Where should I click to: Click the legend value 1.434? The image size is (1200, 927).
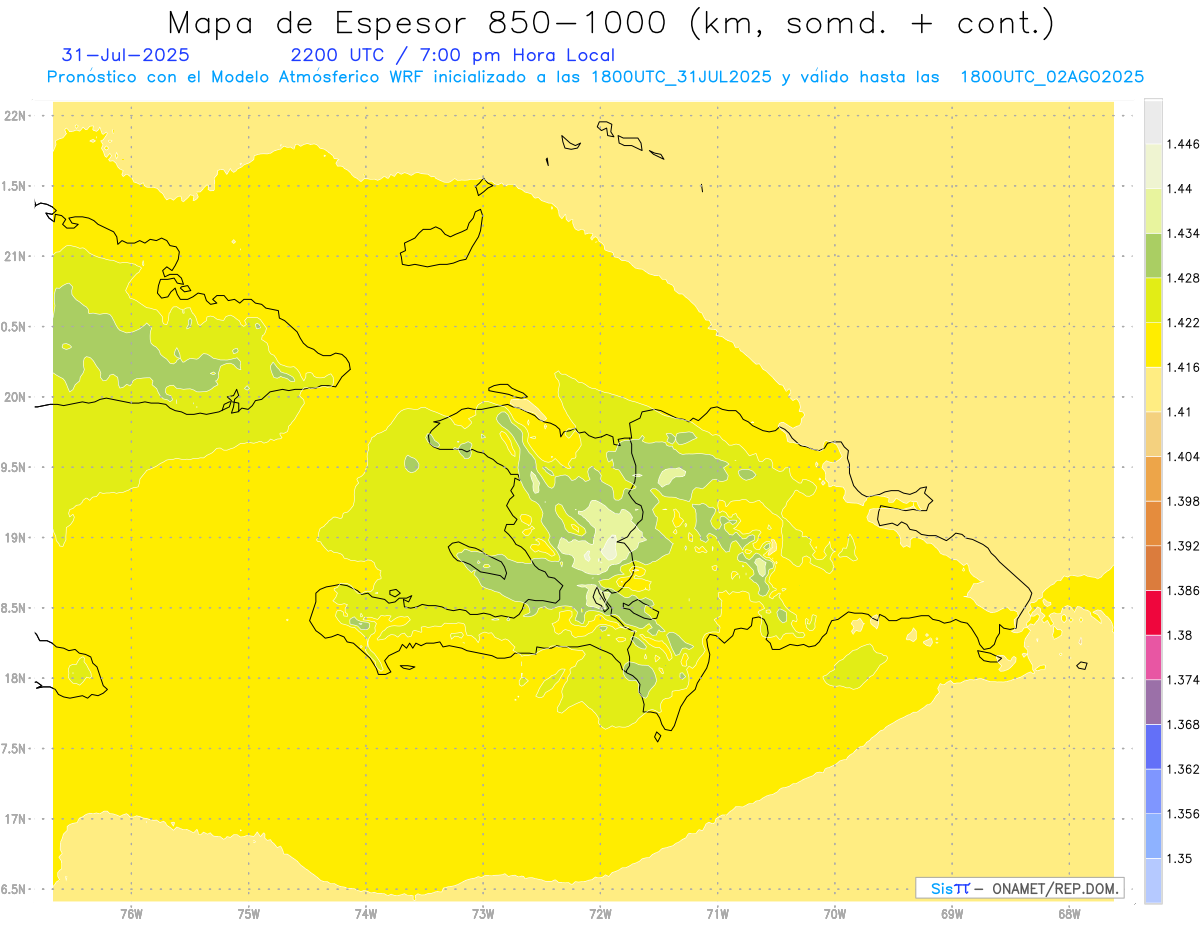pyautogui.click(x=1183, y=233)
